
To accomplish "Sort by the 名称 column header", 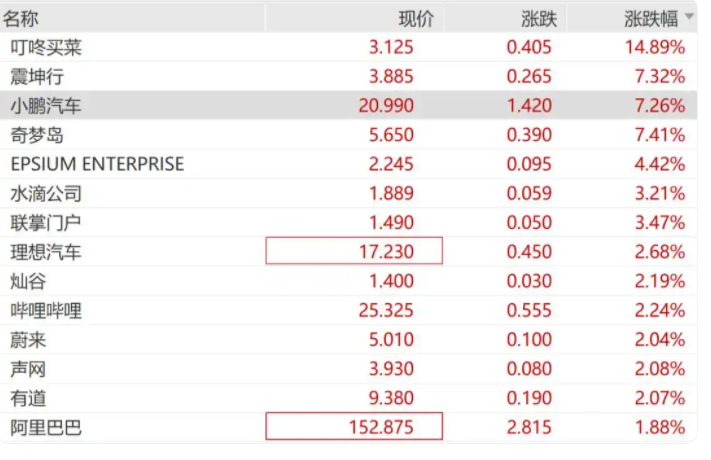I will coord(21,17).
